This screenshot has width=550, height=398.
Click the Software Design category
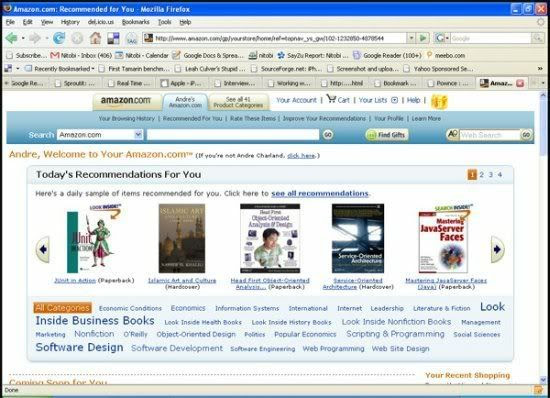(x=79, y=347)
